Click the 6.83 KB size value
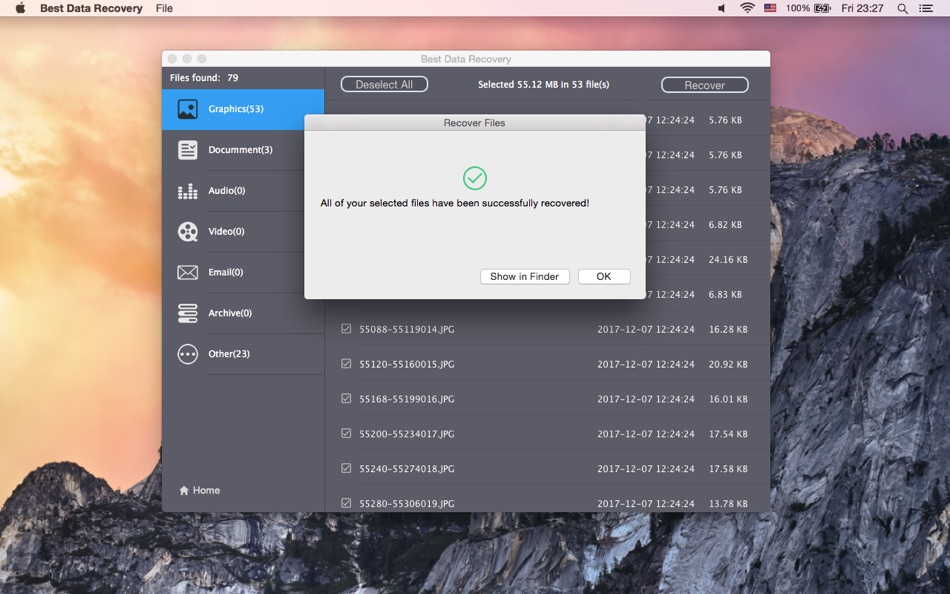The width and height of the screenshot is (950, 594). point(725,295)
